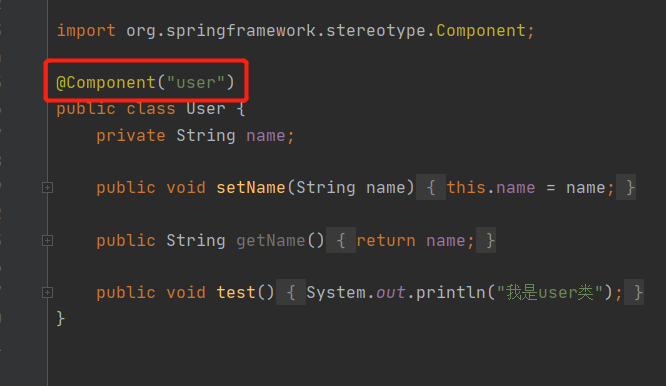Click the folded body of setName

pos(526,187)
